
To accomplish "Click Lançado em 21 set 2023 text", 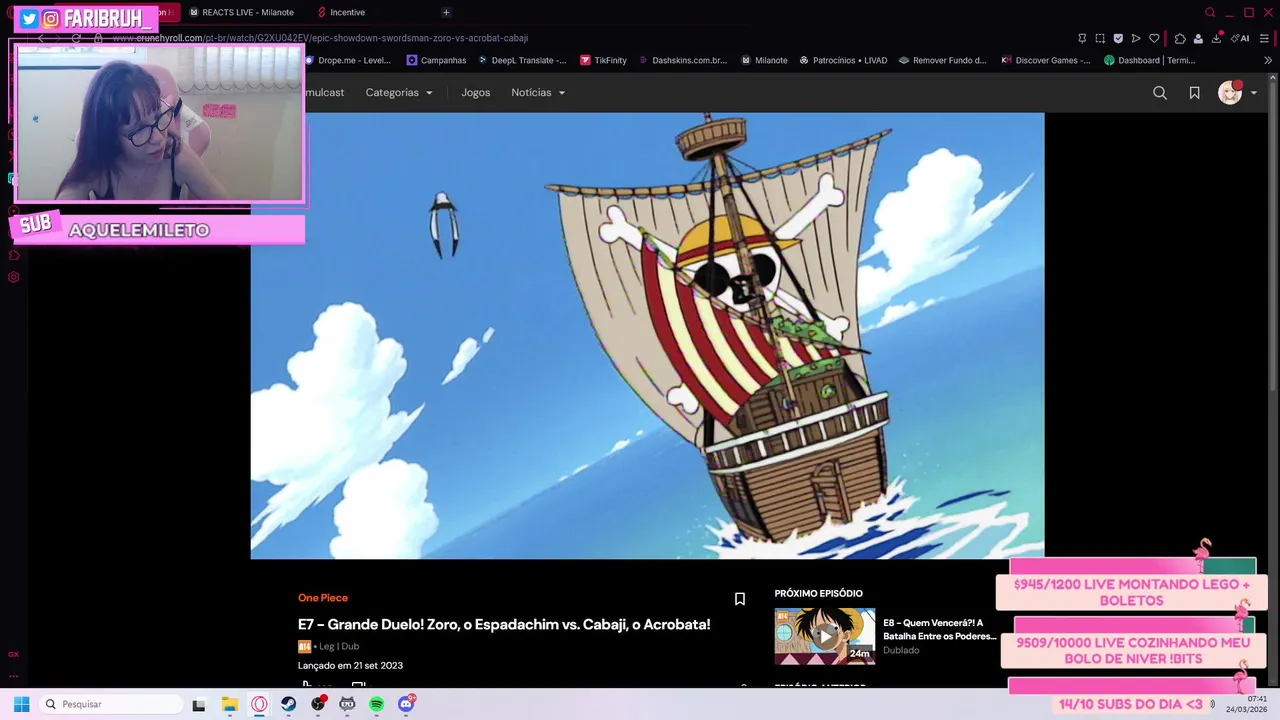I will coord(350,665).
